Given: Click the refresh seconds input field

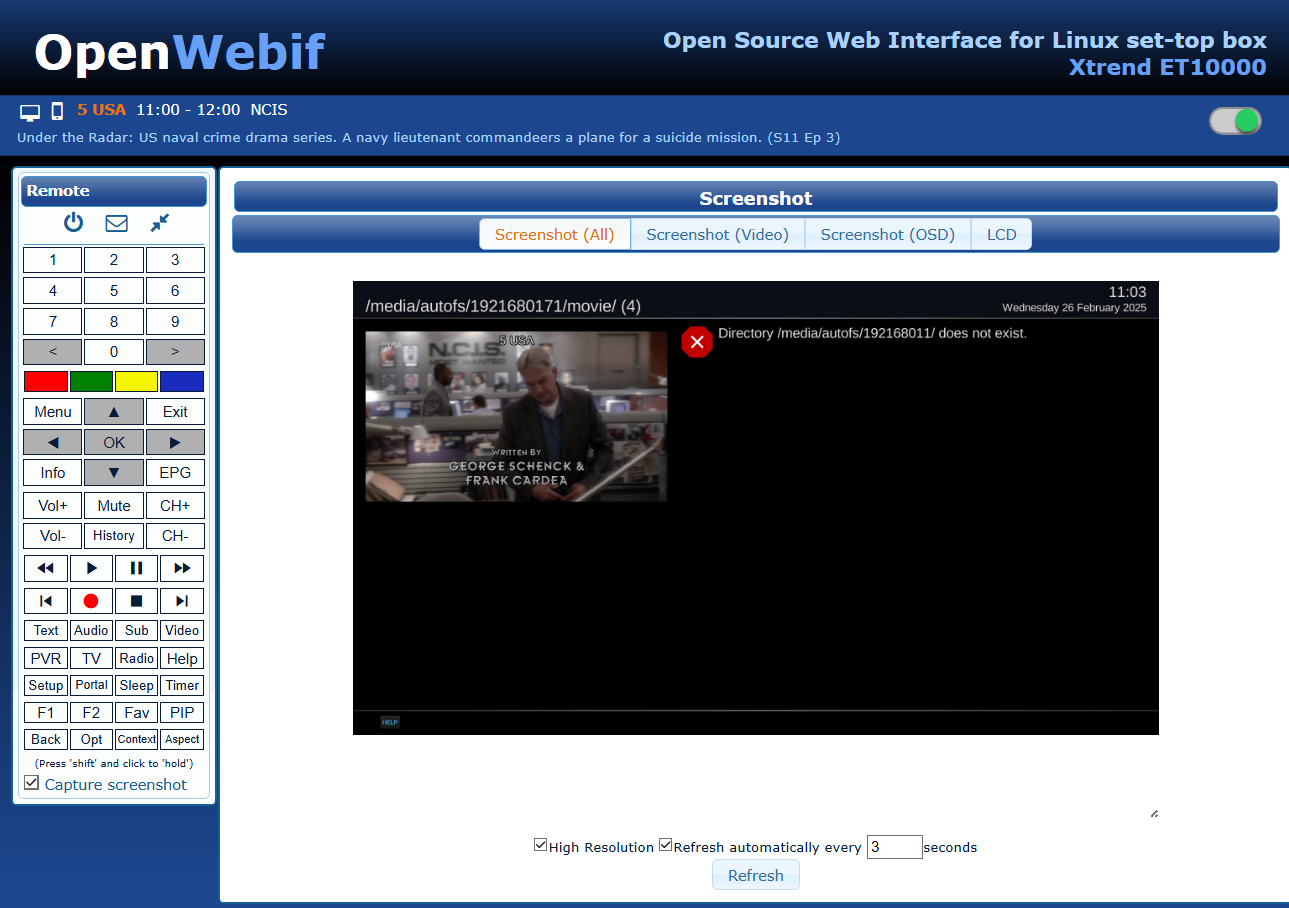Looking at the screenshot, I should (x=894, y=846).
